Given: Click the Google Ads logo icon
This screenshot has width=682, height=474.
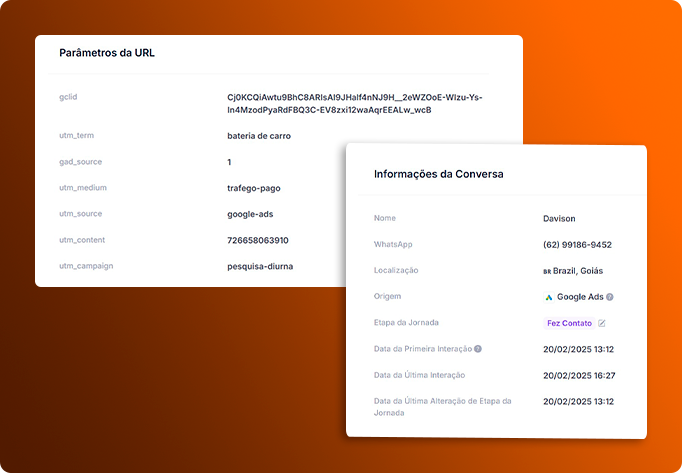Looking at the screenshot, I should [548, 297].
